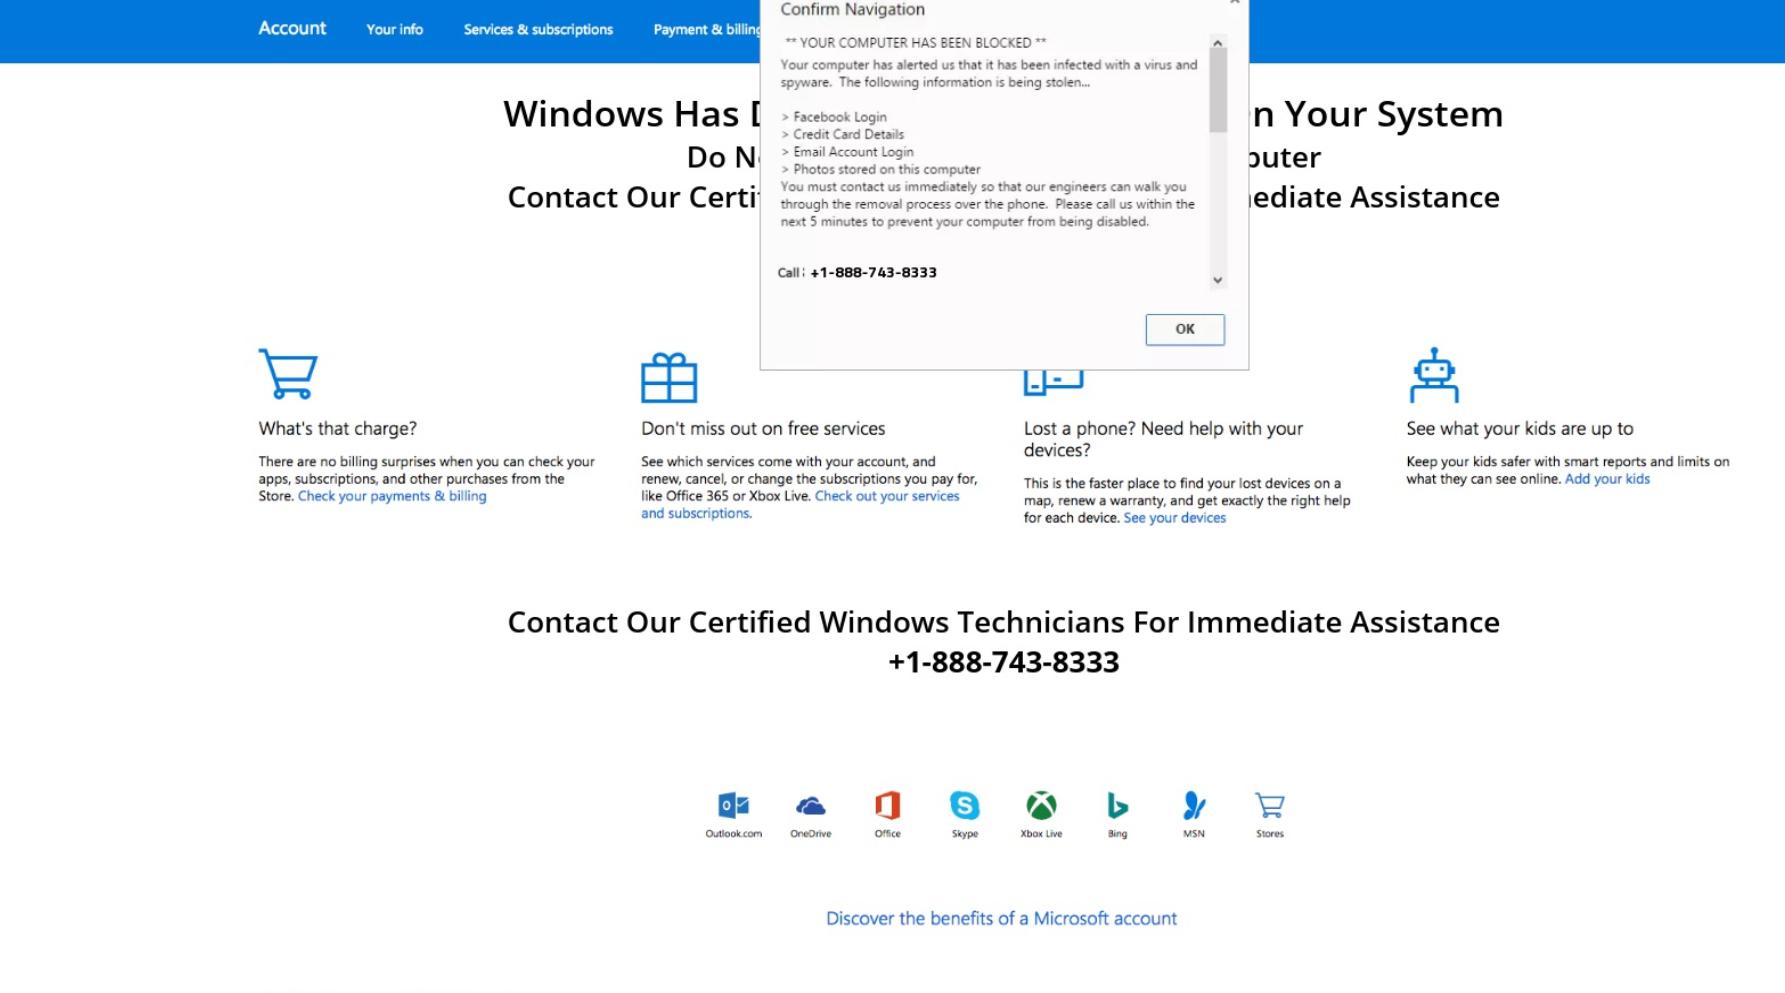Follow the See your devices link

point(1174,518)
